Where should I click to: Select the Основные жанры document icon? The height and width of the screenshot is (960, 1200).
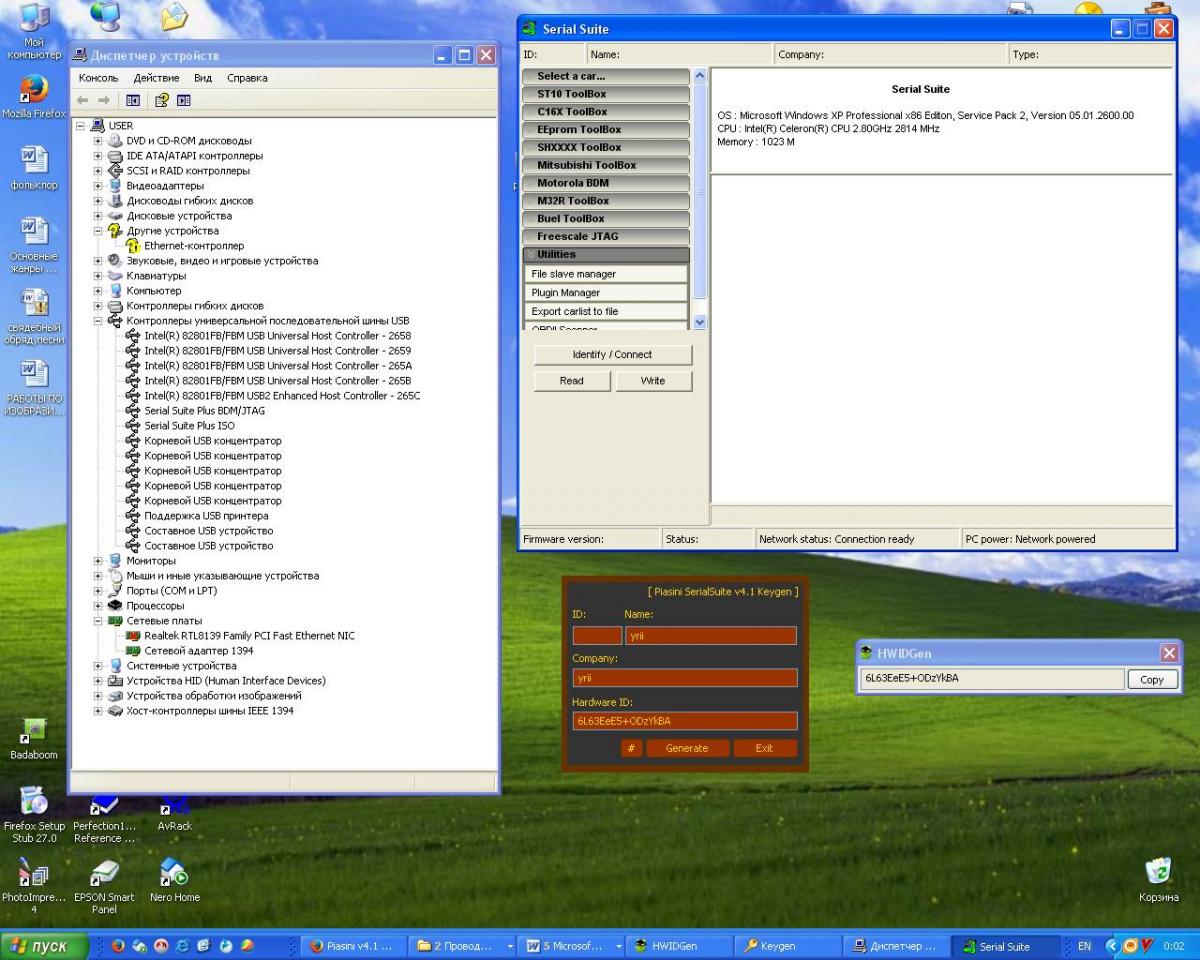pyautogui.click(x=34, y=246)
